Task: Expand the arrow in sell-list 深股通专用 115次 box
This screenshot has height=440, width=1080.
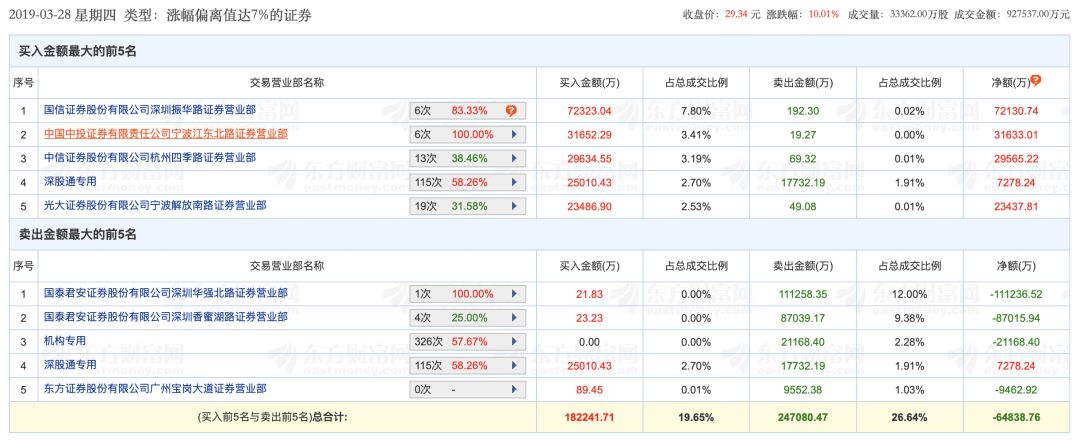Action: (x=514, y=366)
